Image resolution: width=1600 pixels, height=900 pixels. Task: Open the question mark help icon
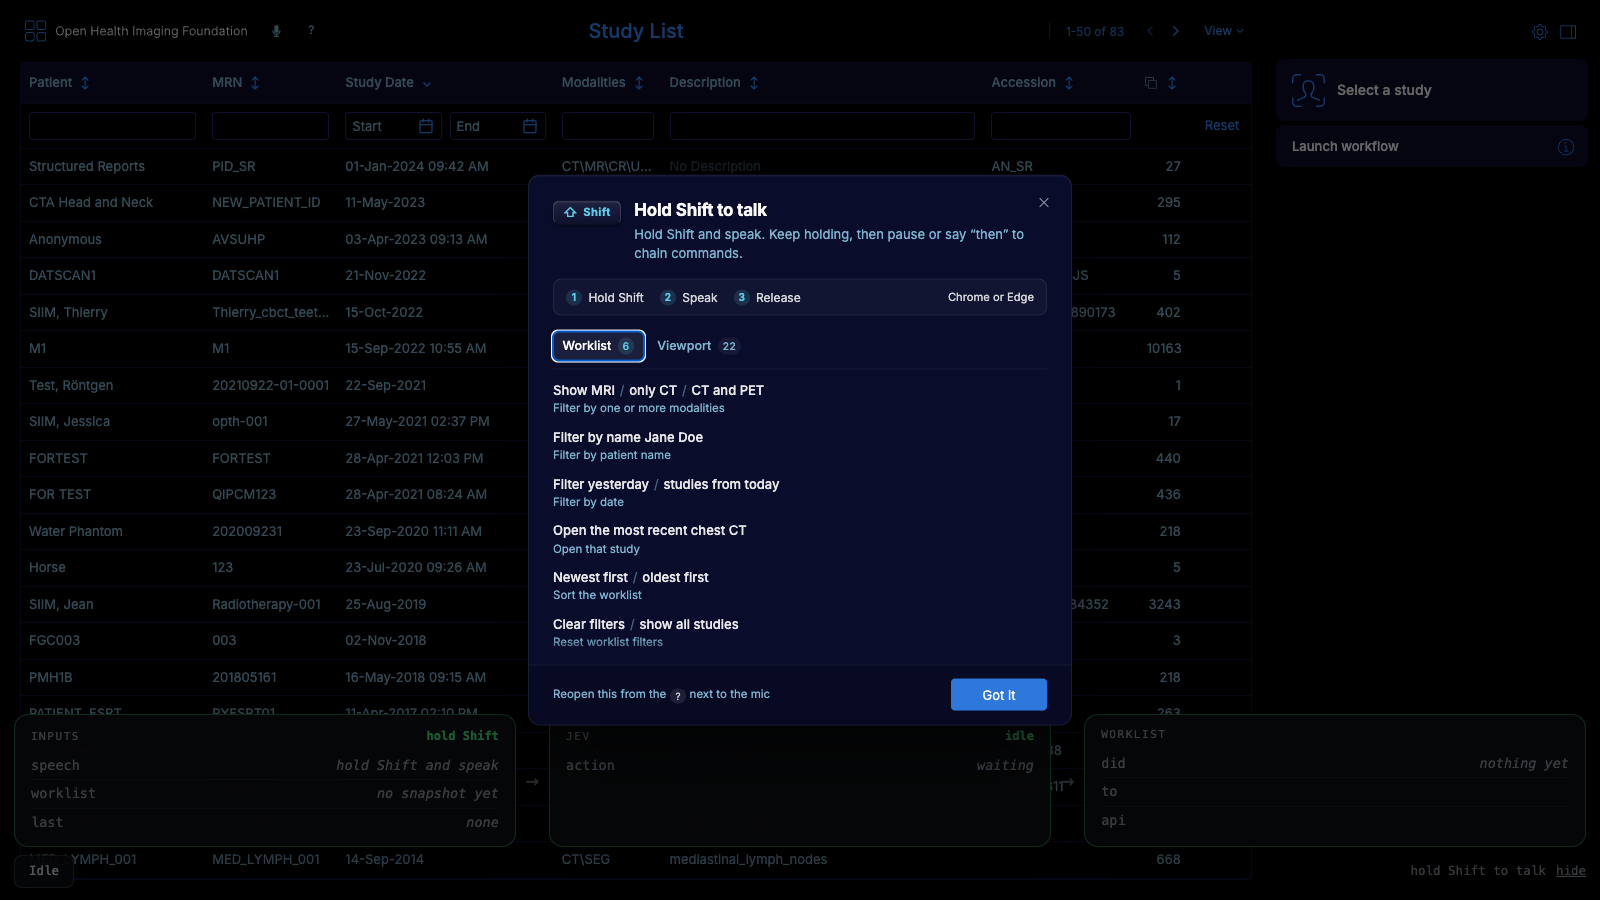[x=311, y=31]
